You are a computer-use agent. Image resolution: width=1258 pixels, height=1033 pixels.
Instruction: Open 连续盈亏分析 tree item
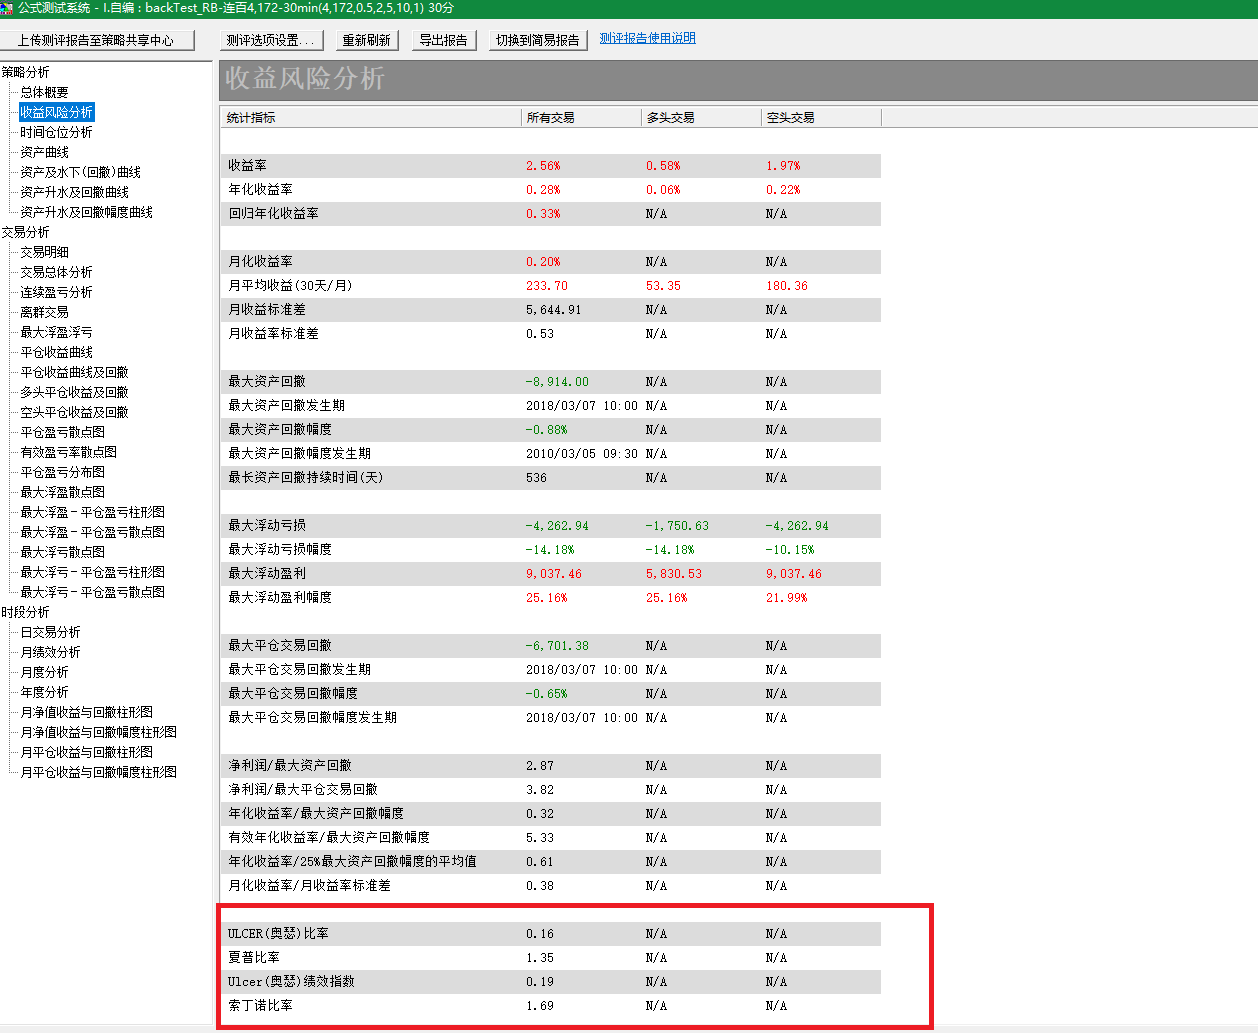(x=56, y=292)
